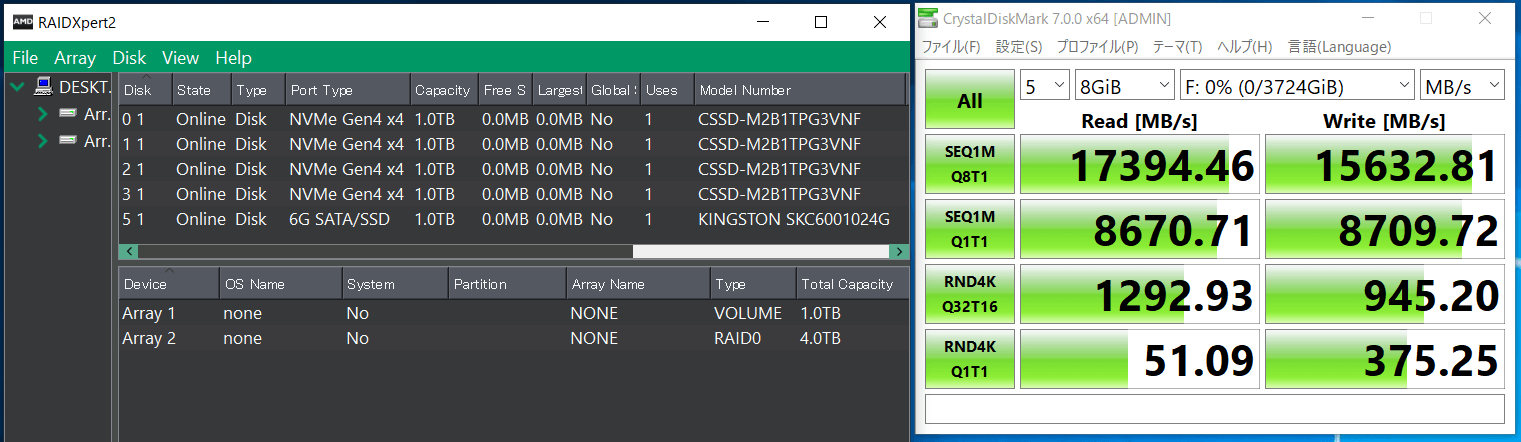Click the 945.20 random write result
The image size is (1521, 442).
(1385, 295)
